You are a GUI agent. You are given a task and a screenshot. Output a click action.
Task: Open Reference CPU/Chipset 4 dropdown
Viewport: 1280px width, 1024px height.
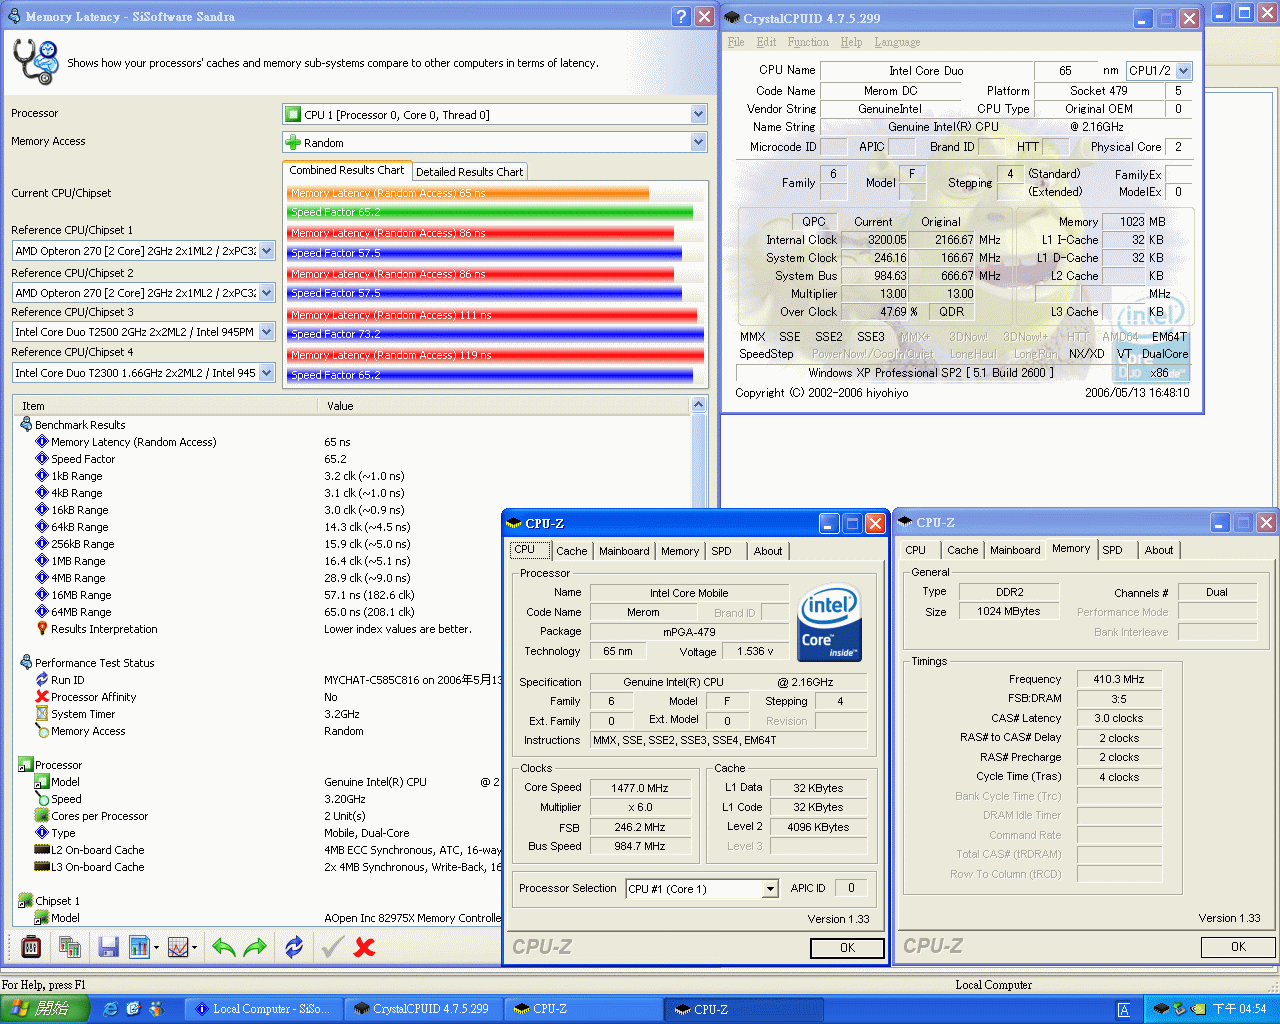267,373
